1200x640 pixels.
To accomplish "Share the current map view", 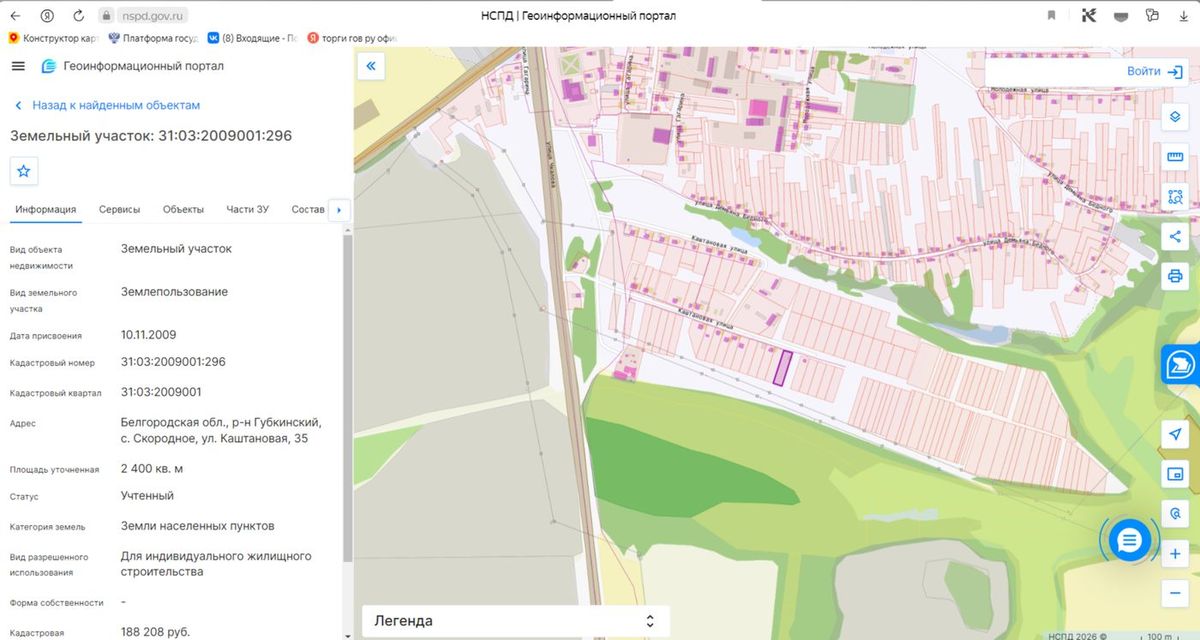I will click(x=1176, y=236).
